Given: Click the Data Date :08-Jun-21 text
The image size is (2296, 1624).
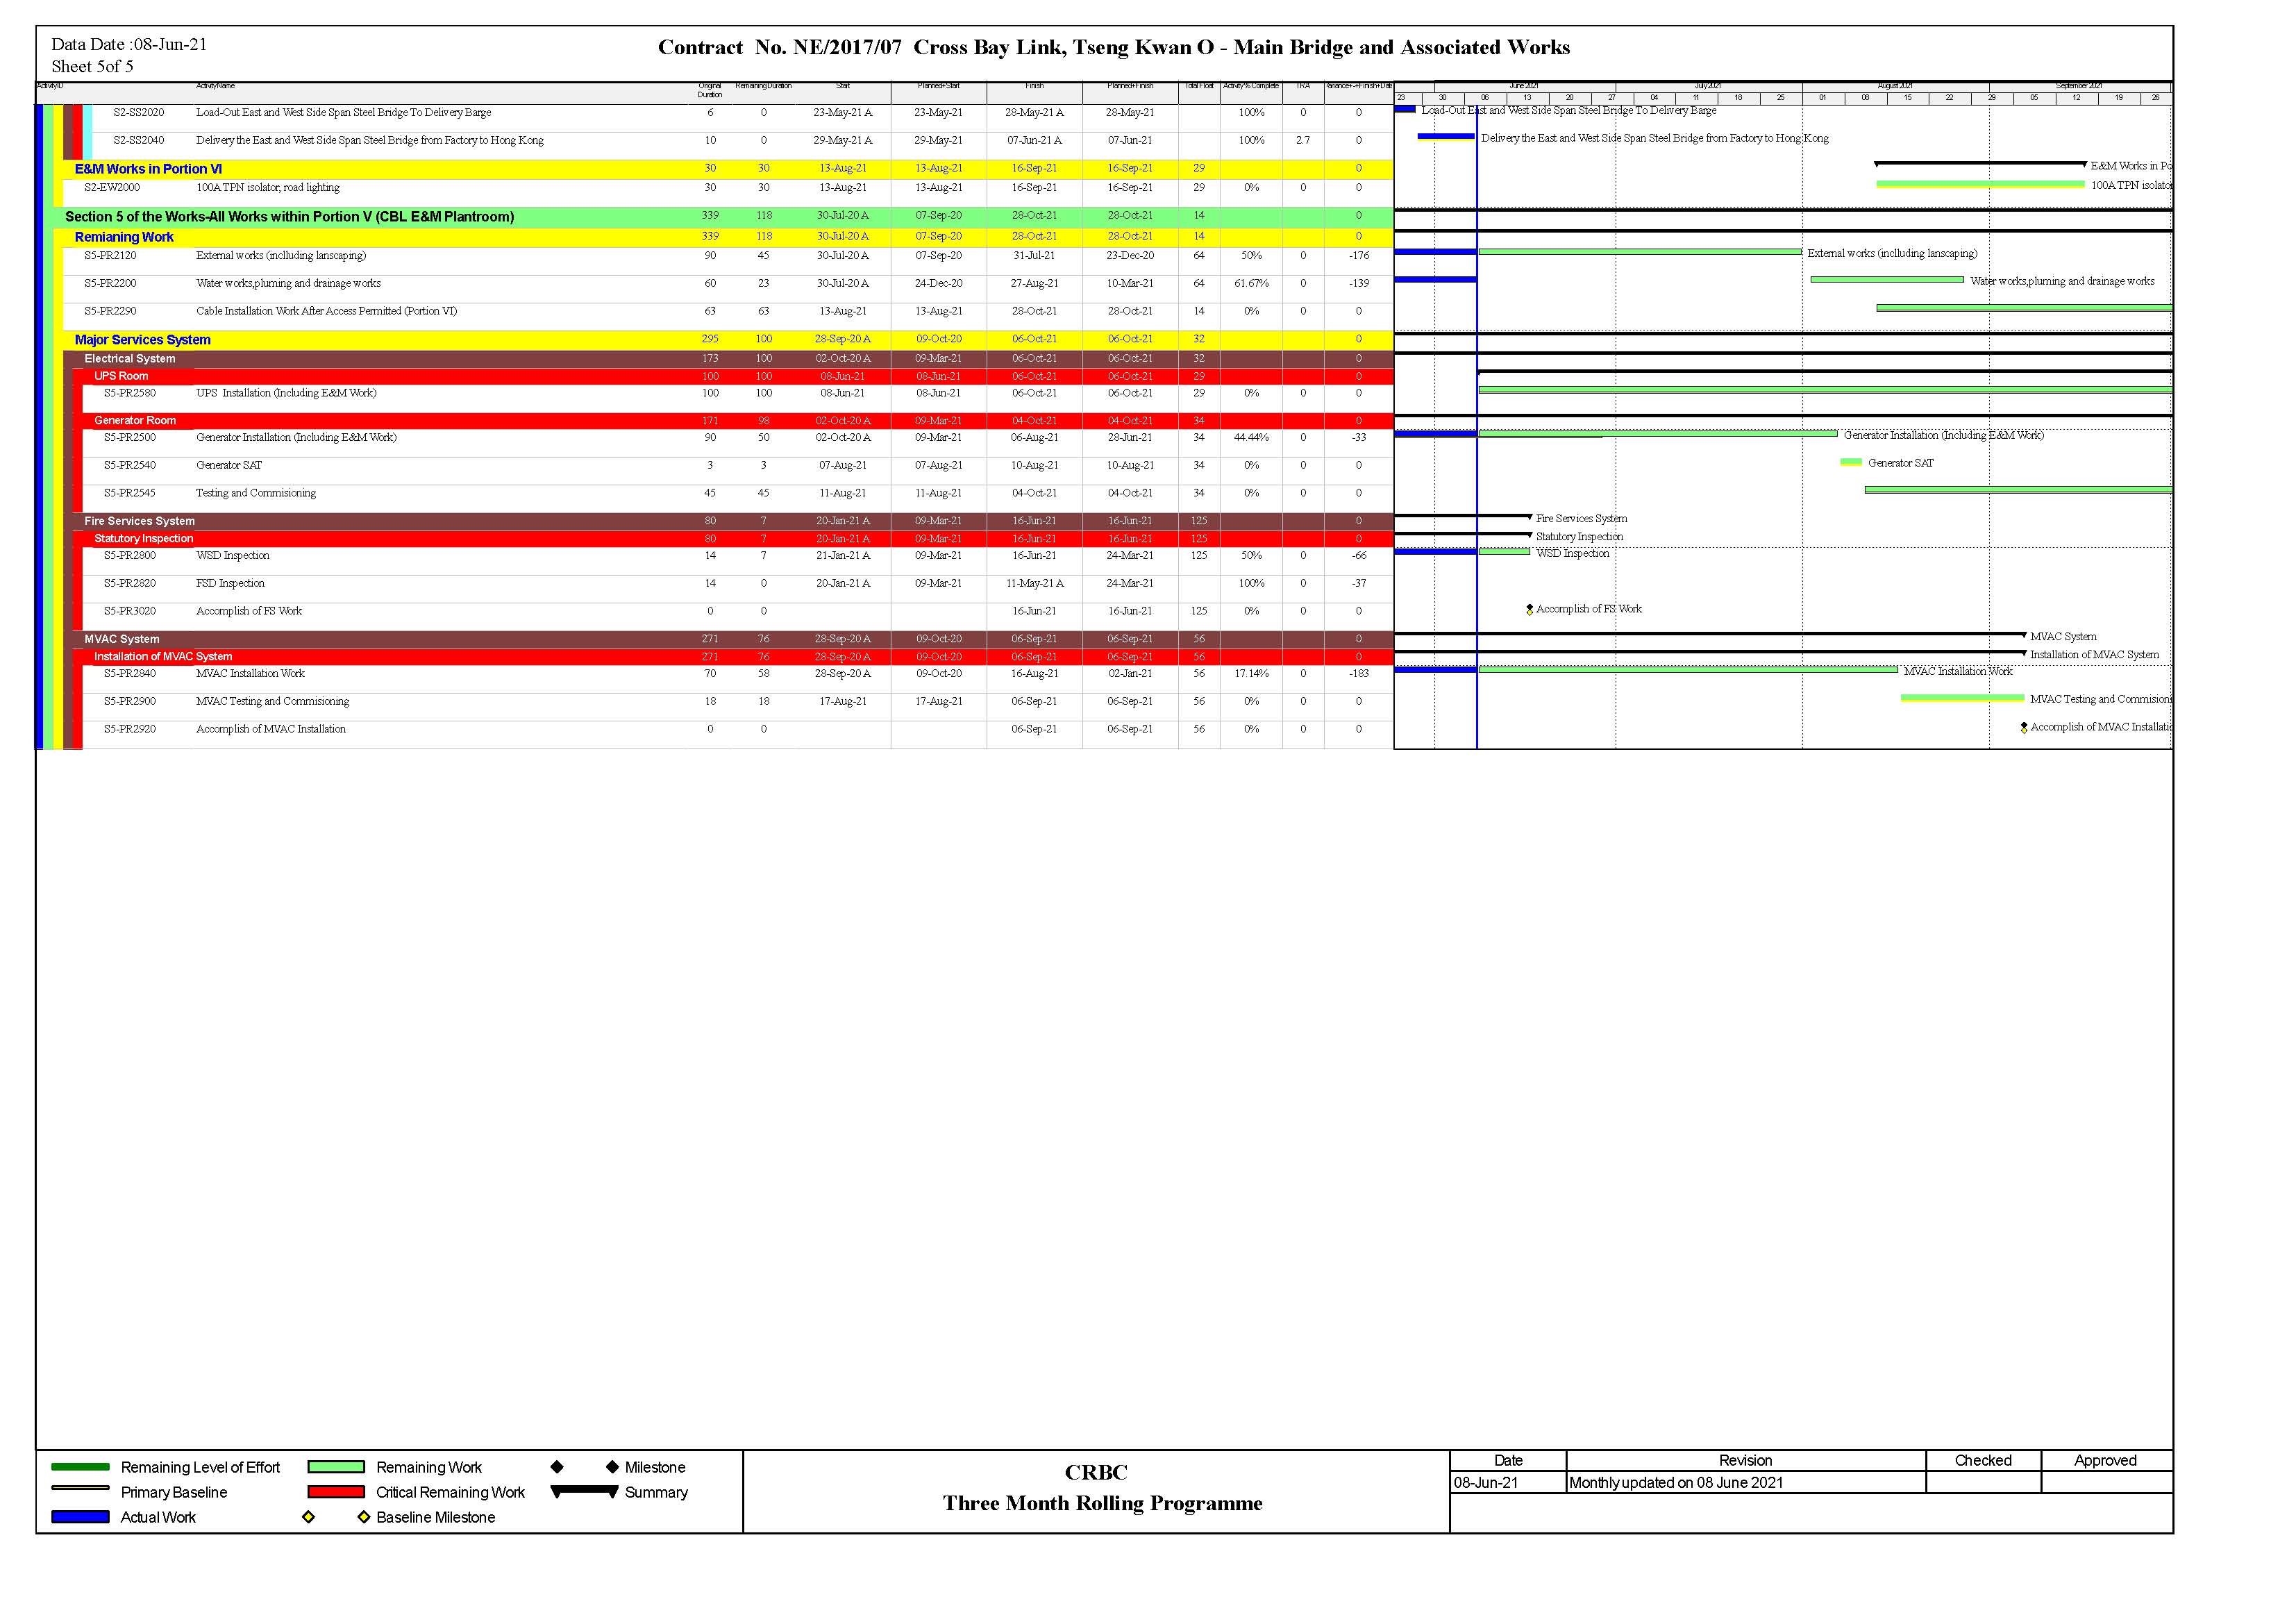Looking at the screenshot, I should [129, 44].
